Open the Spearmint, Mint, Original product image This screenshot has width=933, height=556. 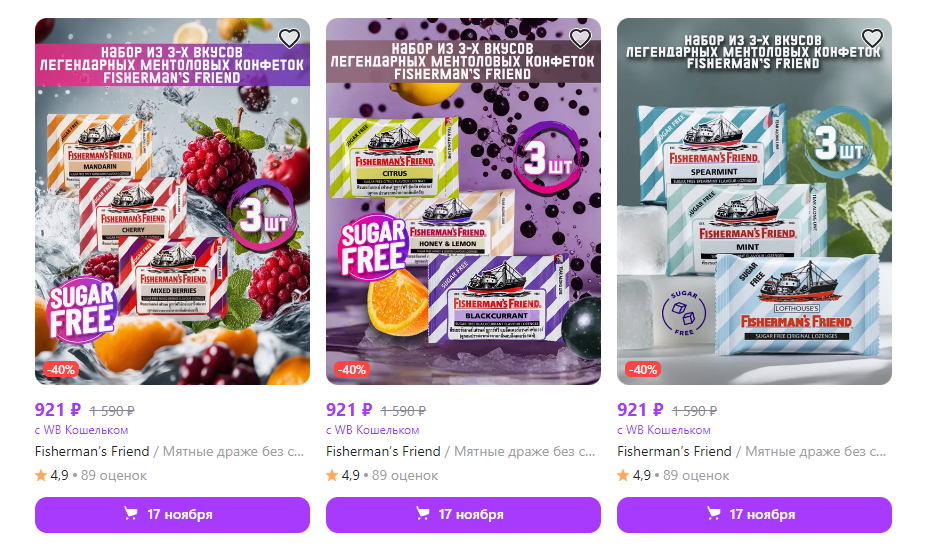(x=754, y=201)
